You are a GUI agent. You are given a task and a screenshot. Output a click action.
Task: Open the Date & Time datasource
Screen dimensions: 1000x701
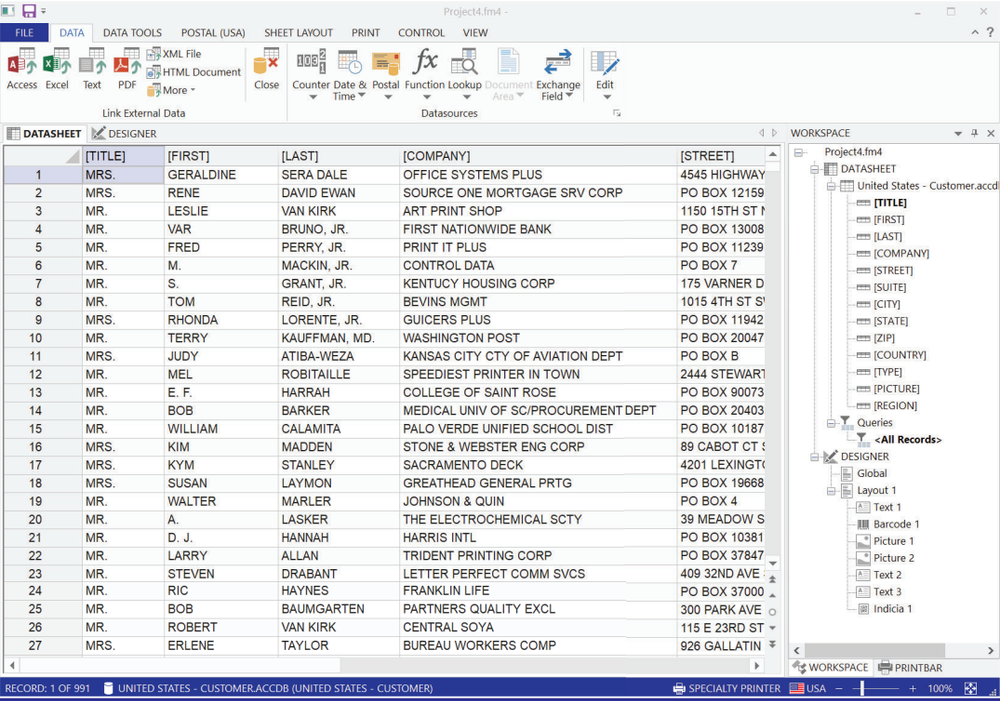[x=349, y=74]
